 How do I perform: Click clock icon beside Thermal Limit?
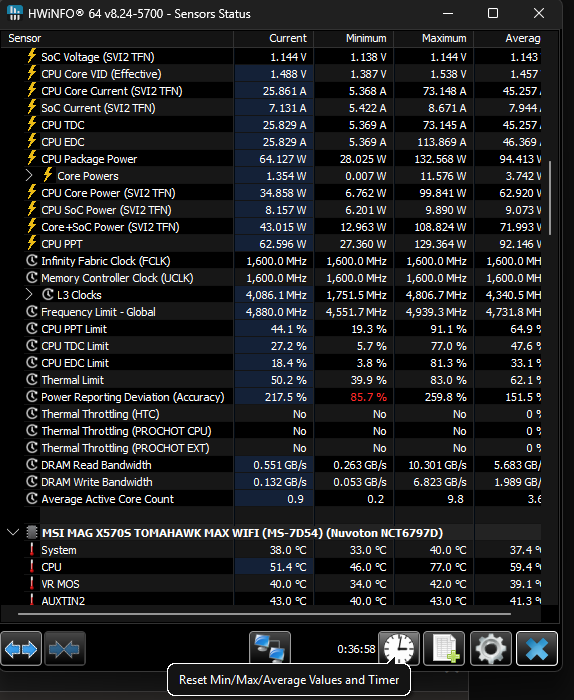coord(32,379)
